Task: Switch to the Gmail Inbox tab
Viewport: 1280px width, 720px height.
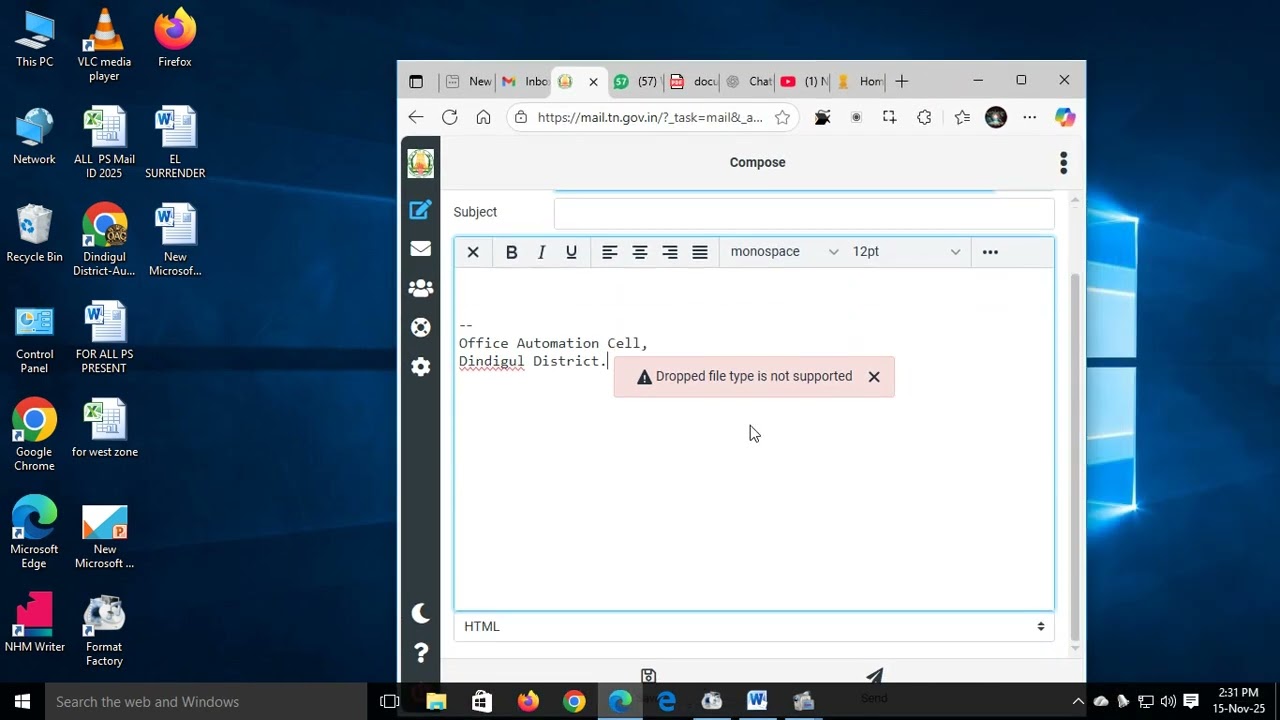Action: click(526, 82)
